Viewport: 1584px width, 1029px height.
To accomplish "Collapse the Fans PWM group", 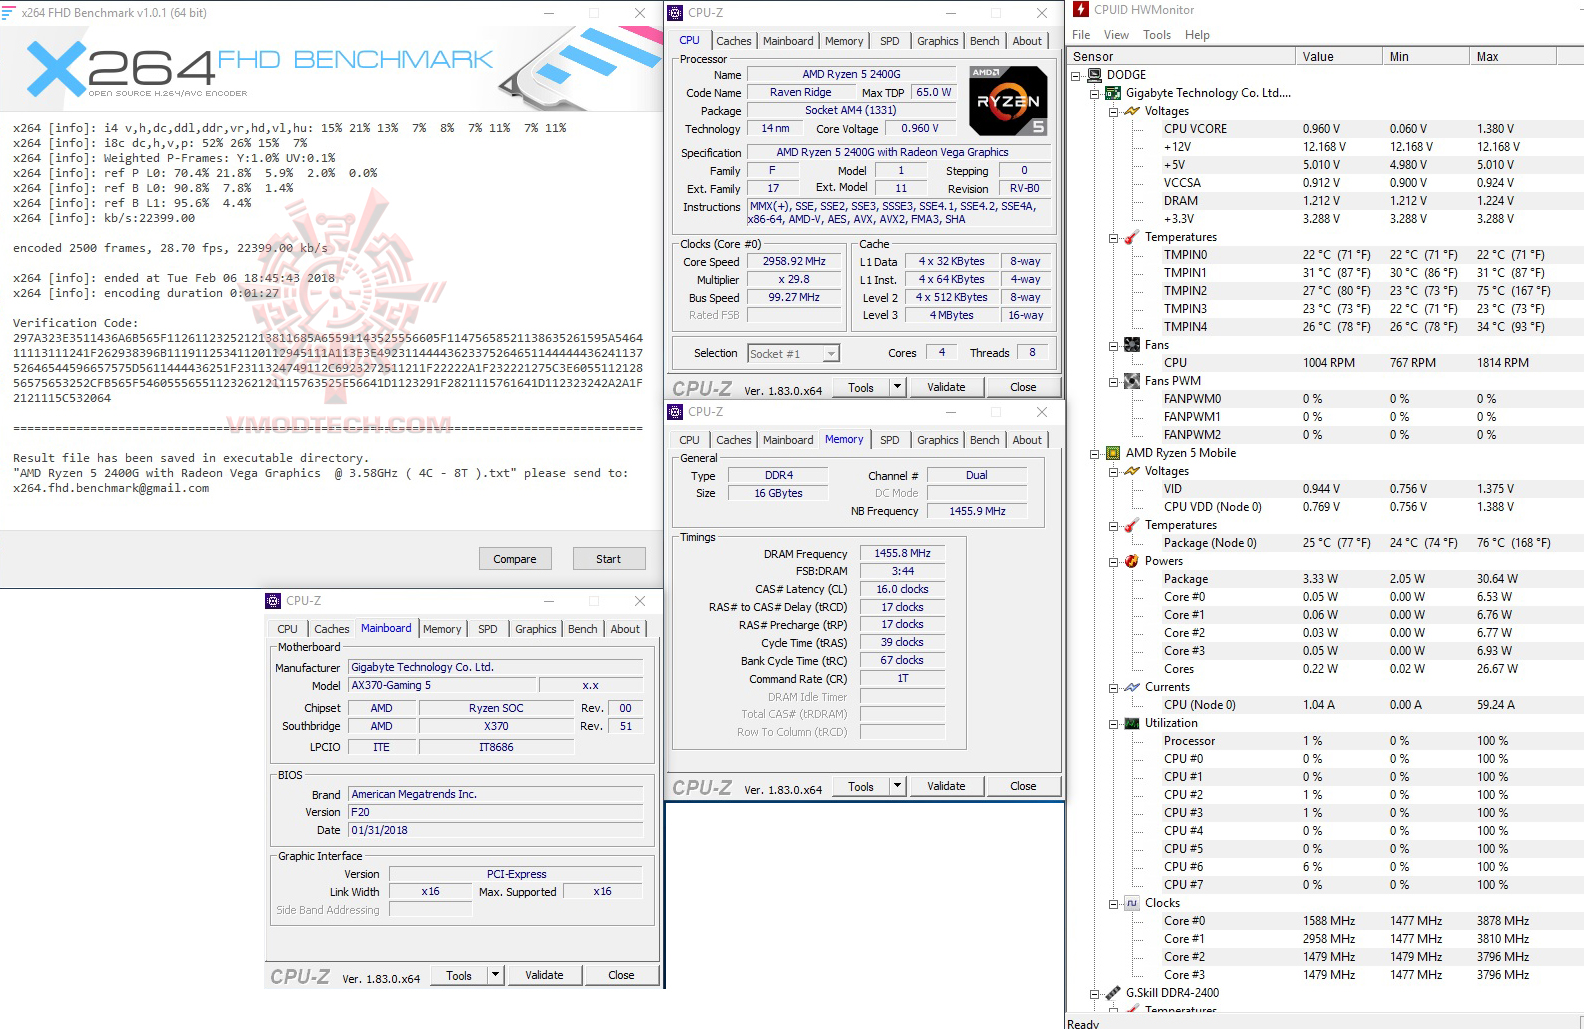I will click(x=1114, y=381).
